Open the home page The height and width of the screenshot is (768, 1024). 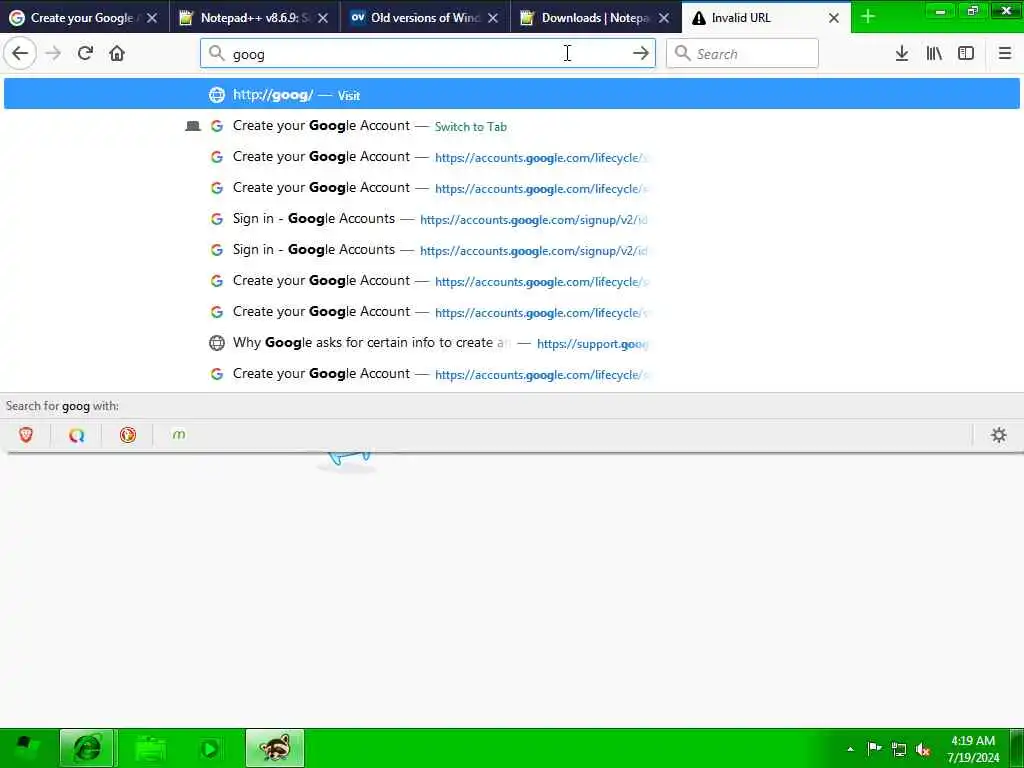[x=117, y=54]
